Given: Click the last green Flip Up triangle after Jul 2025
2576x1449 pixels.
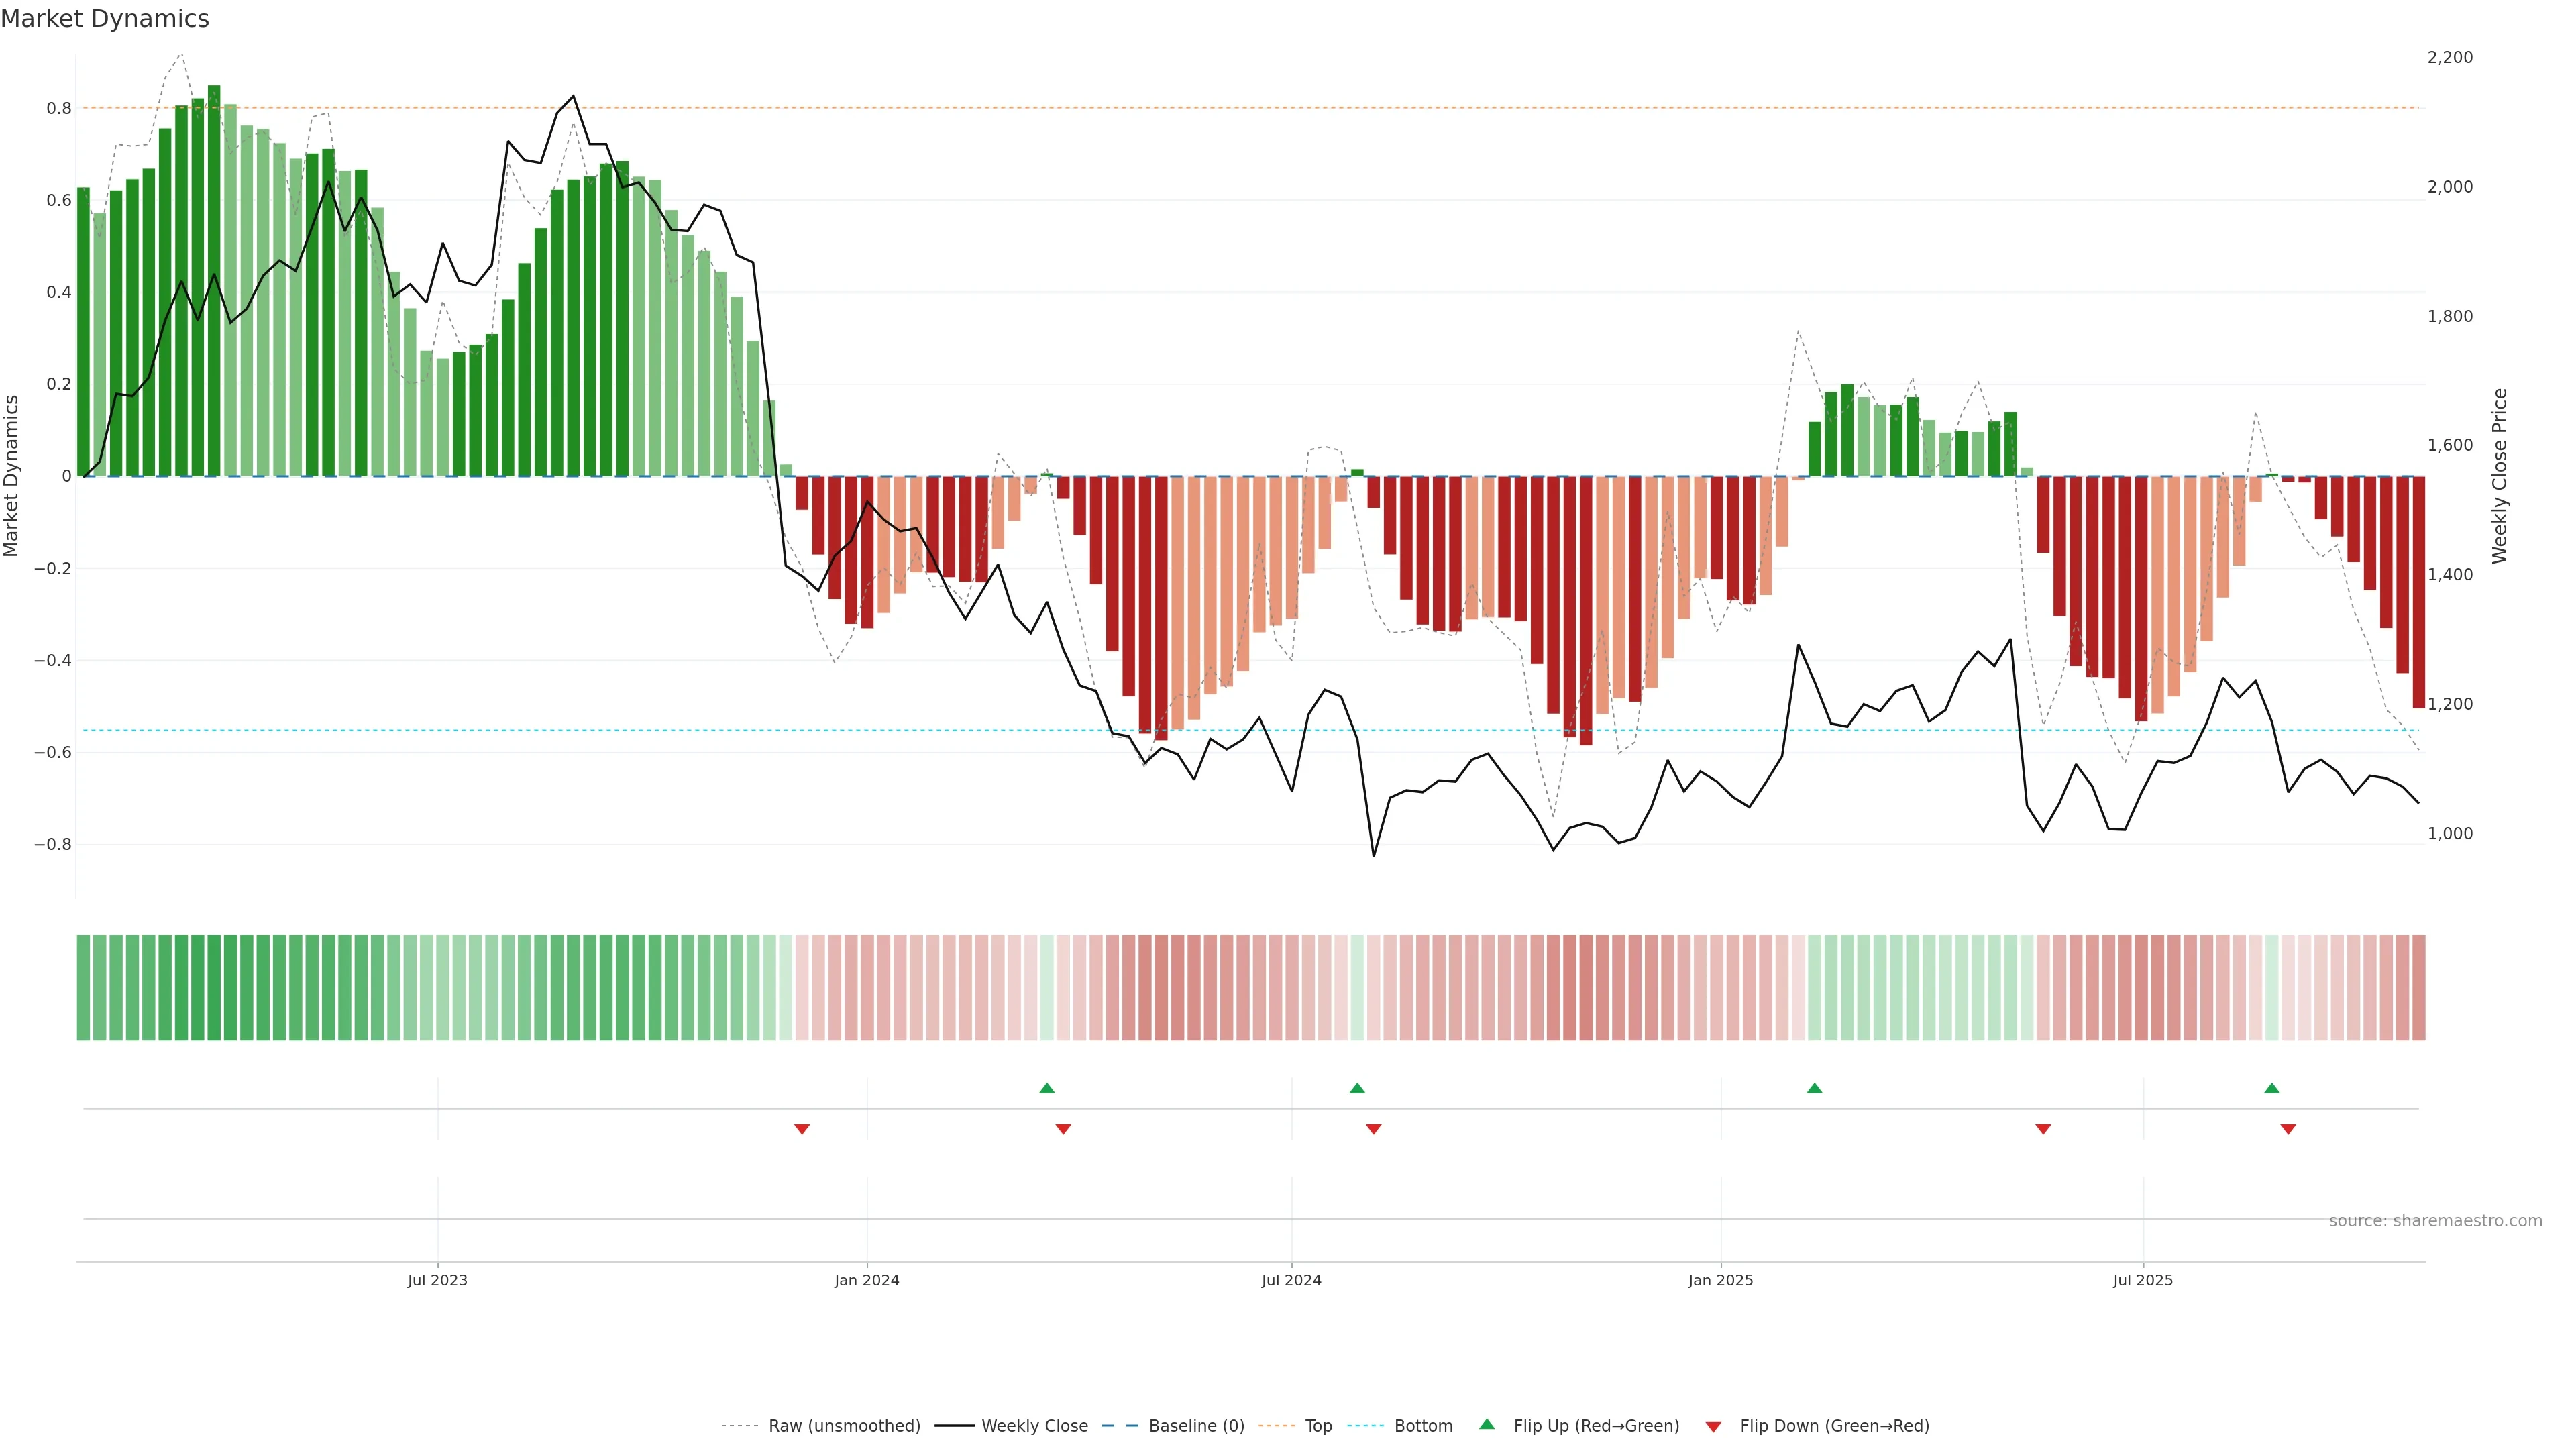Looking at the screenshot, I should point(2272,1088).
